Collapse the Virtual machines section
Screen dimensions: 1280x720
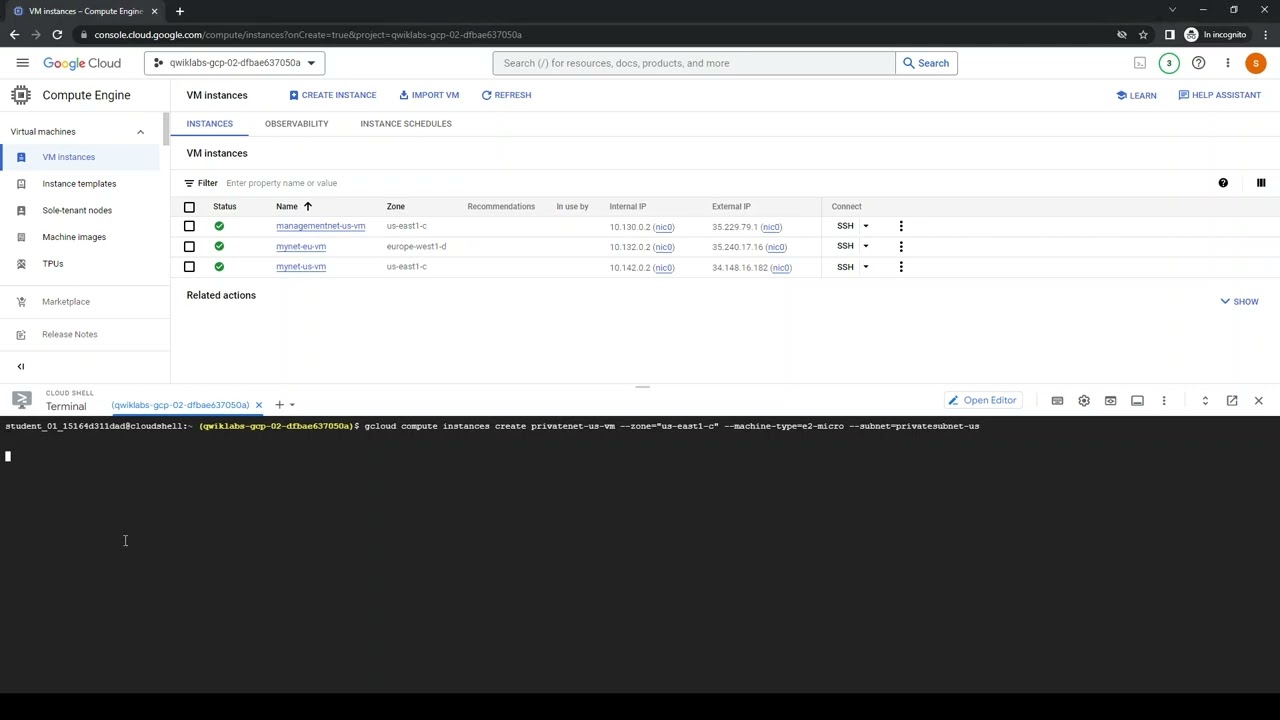tap(140, 132)
